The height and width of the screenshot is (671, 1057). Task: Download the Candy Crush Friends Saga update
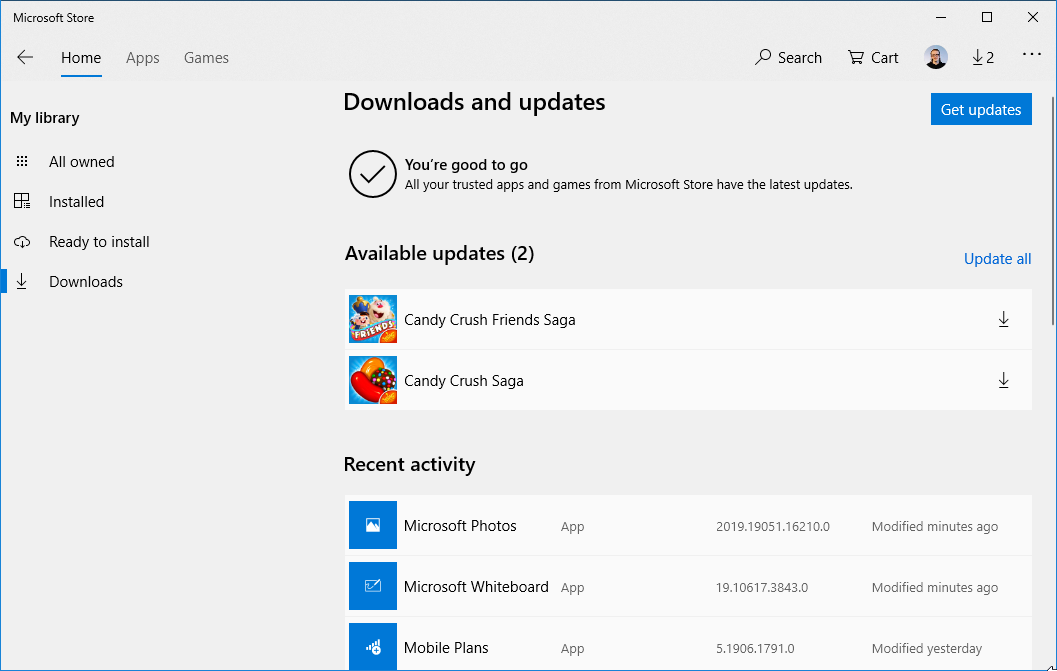coord(1003,319)
